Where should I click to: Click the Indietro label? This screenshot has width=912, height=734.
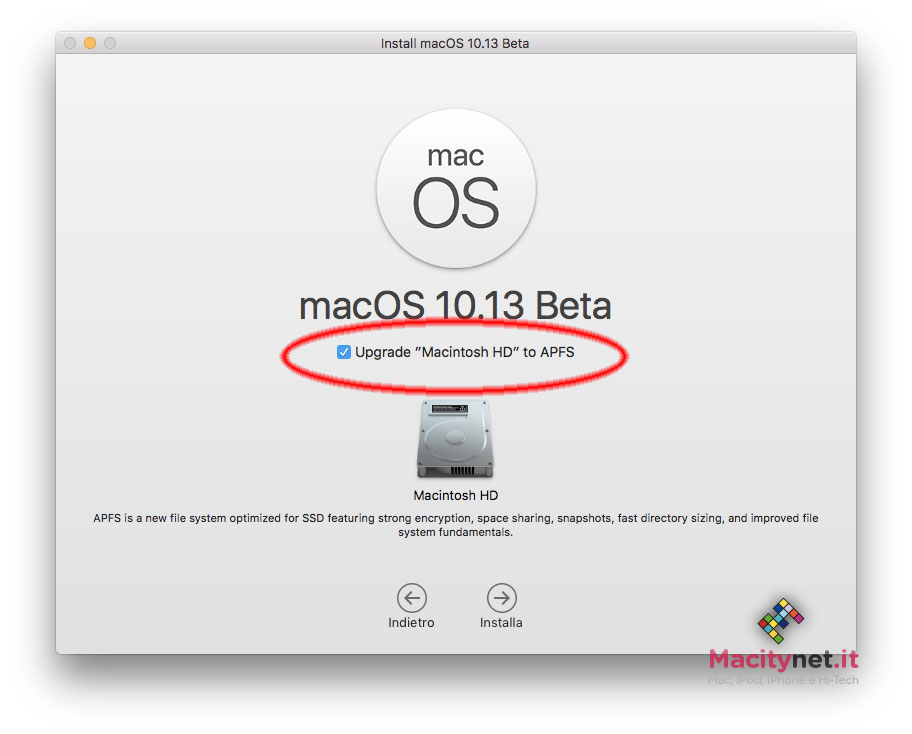click(x=411, y=623)
